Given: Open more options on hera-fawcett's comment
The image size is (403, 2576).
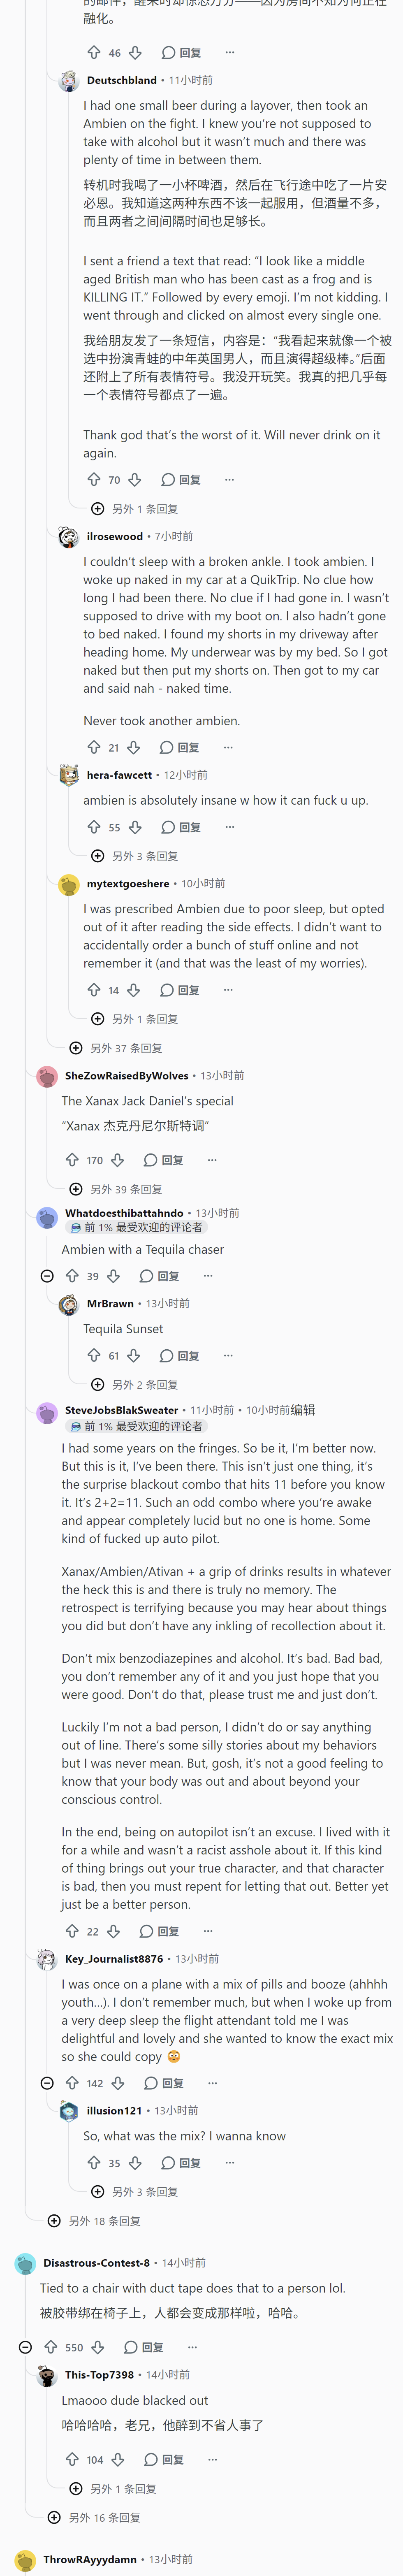Looking at the screenshot, I should pyautogui.click(x=229, y=827).
